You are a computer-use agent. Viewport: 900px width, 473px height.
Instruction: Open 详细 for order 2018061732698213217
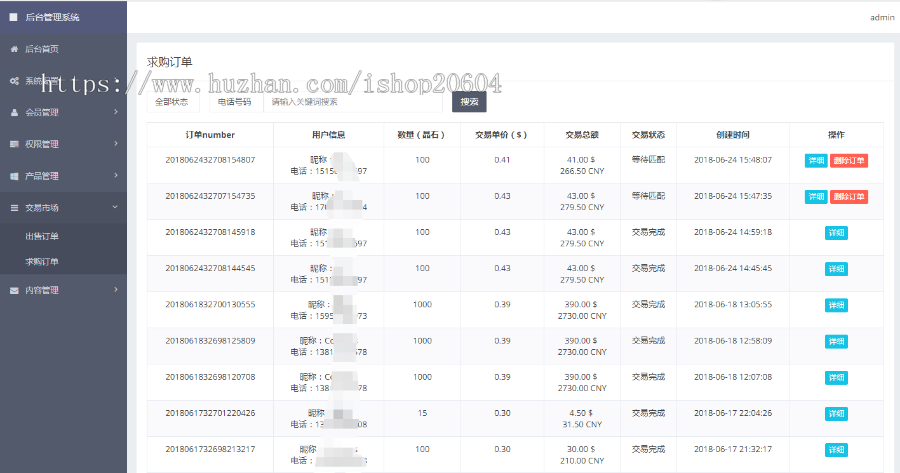pyautogui.click(x=836, y=450)
